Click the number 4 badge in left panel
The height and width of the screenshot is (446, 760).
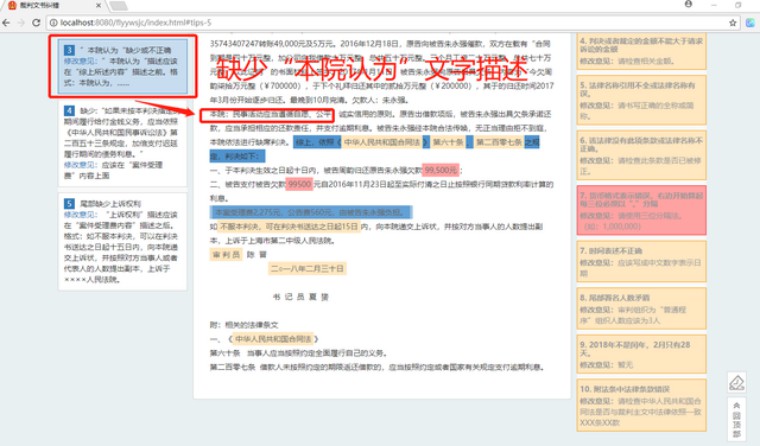tap(69, 111)
